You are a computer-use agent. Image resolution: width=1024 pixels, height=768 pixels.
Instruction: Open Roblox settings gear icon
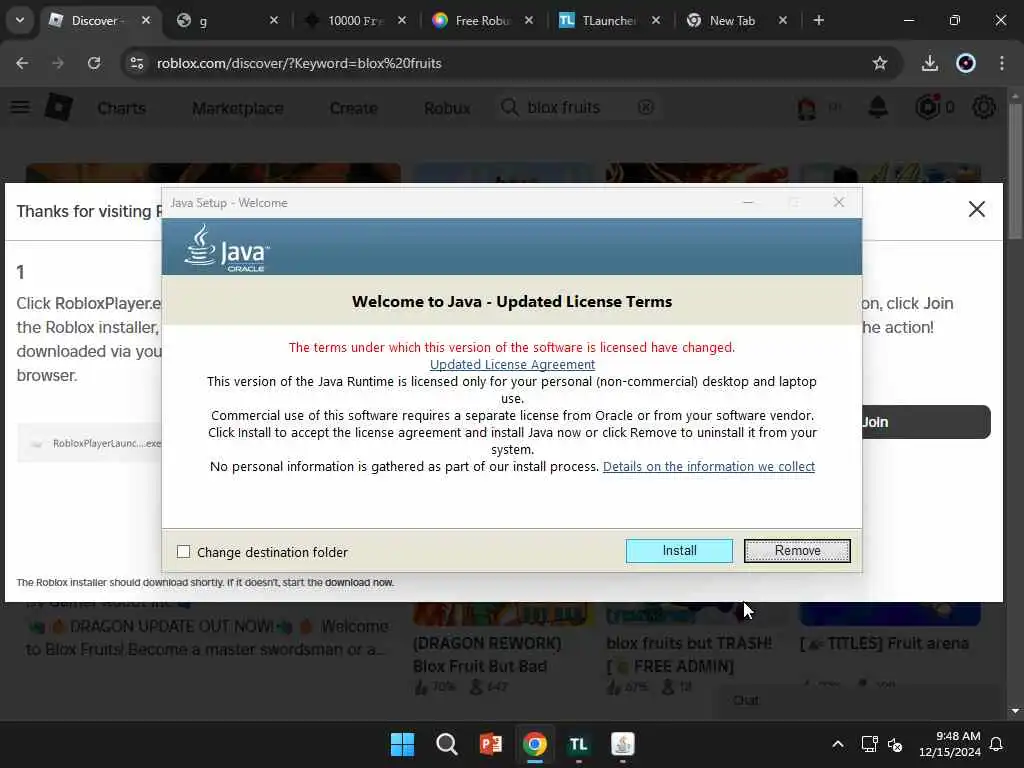tap(984, 107)
